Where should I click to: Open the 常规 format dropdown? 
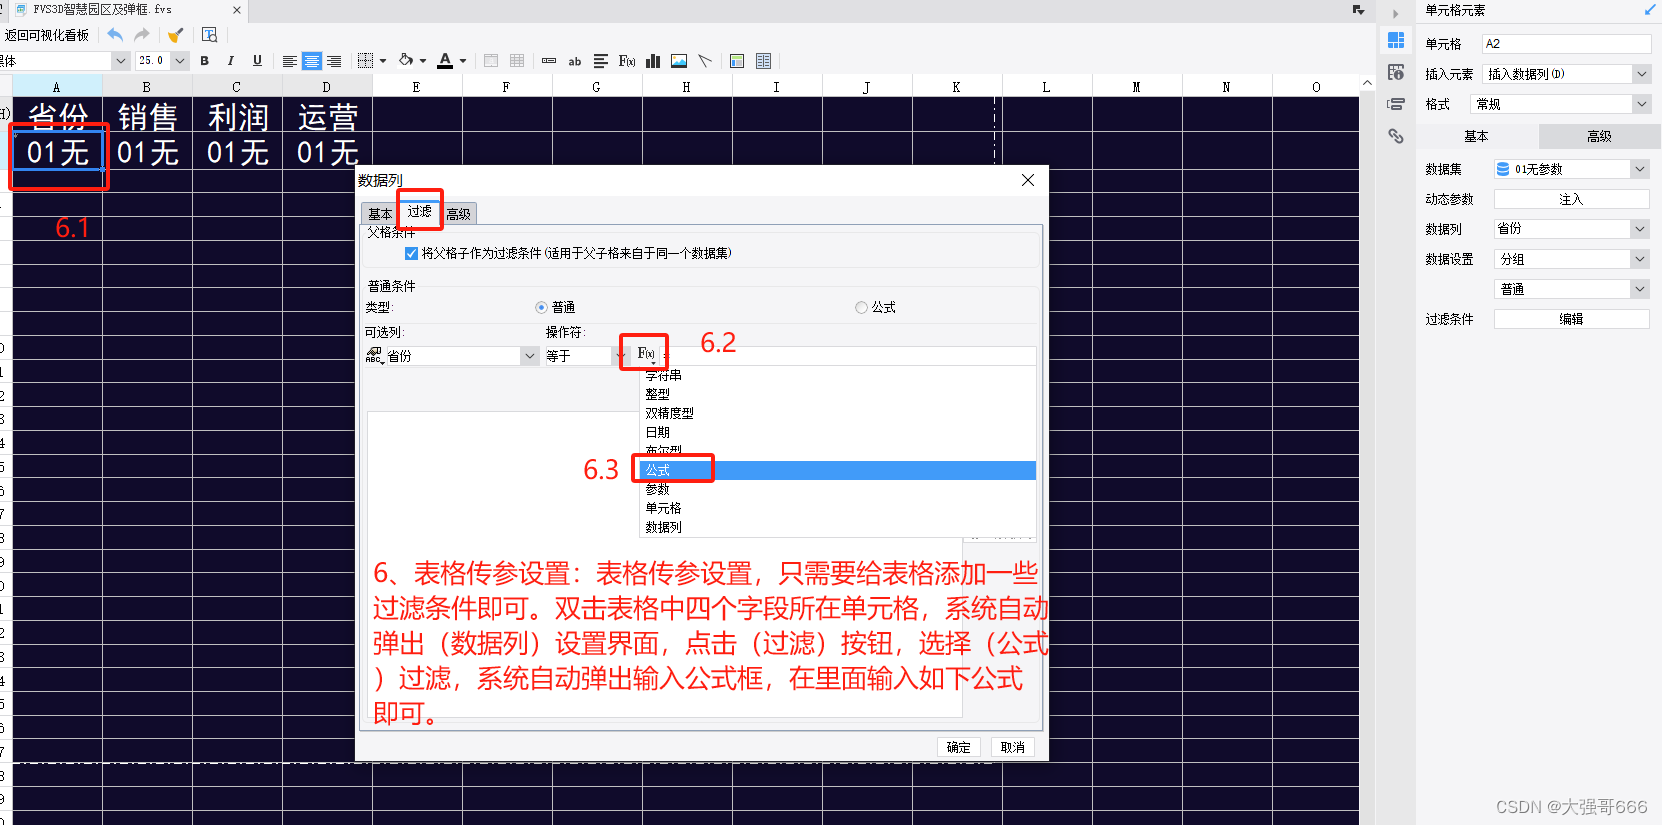(1641, 104)
